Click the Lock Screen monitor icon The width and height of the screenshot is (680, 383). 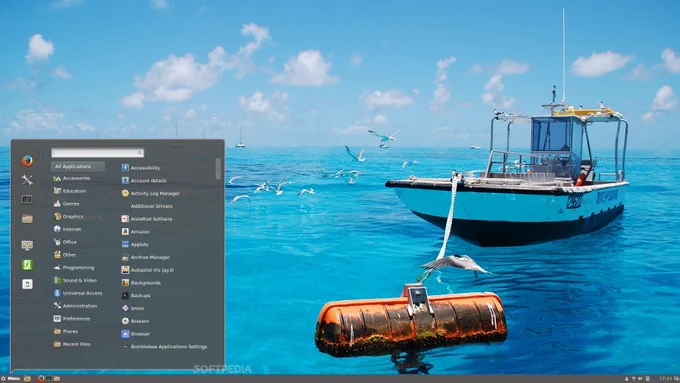tap(27, 246)
